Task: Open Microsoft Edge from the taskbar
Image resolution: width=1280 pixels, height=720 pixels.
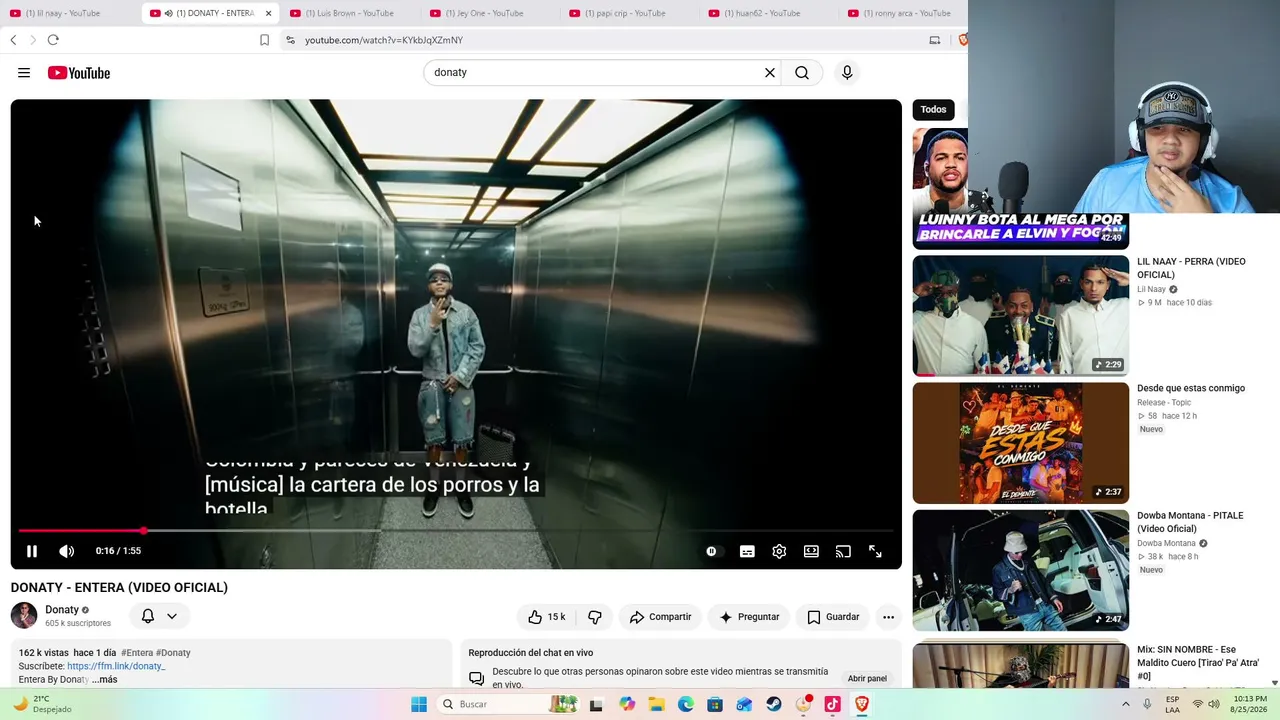Action: [x=686, y=704]
